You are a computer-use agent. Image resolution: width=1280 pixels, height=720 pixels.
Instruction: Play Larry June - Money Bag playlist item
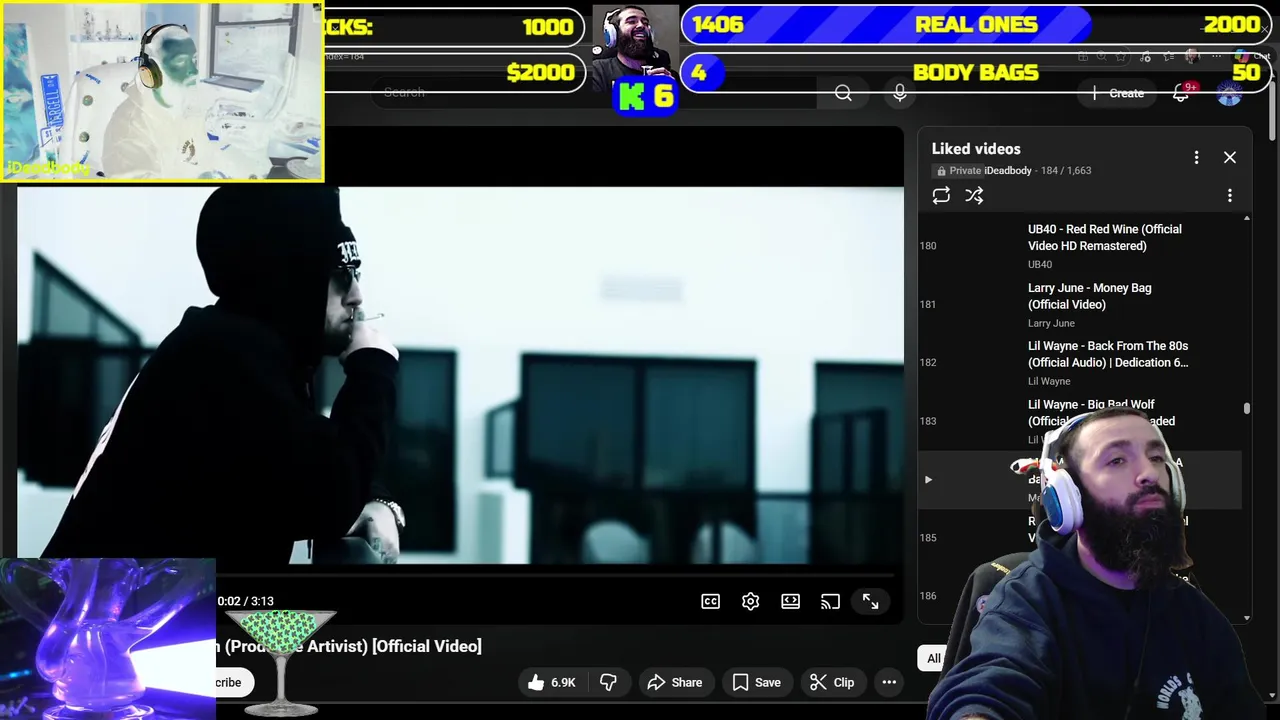click(1080, 304)
